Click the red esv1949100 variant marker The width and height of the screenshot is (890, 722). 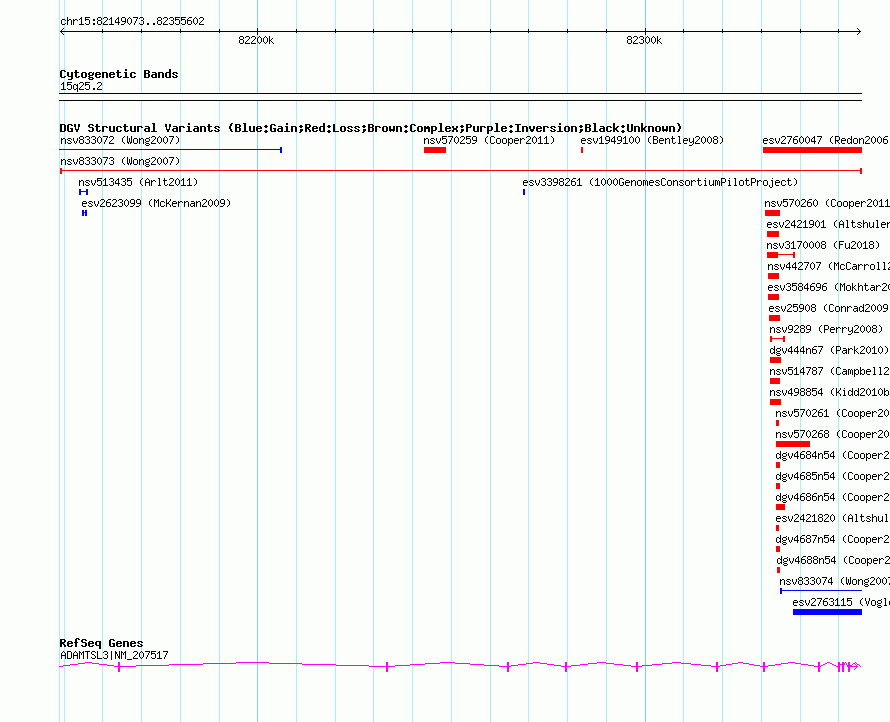tap(582, 150)
